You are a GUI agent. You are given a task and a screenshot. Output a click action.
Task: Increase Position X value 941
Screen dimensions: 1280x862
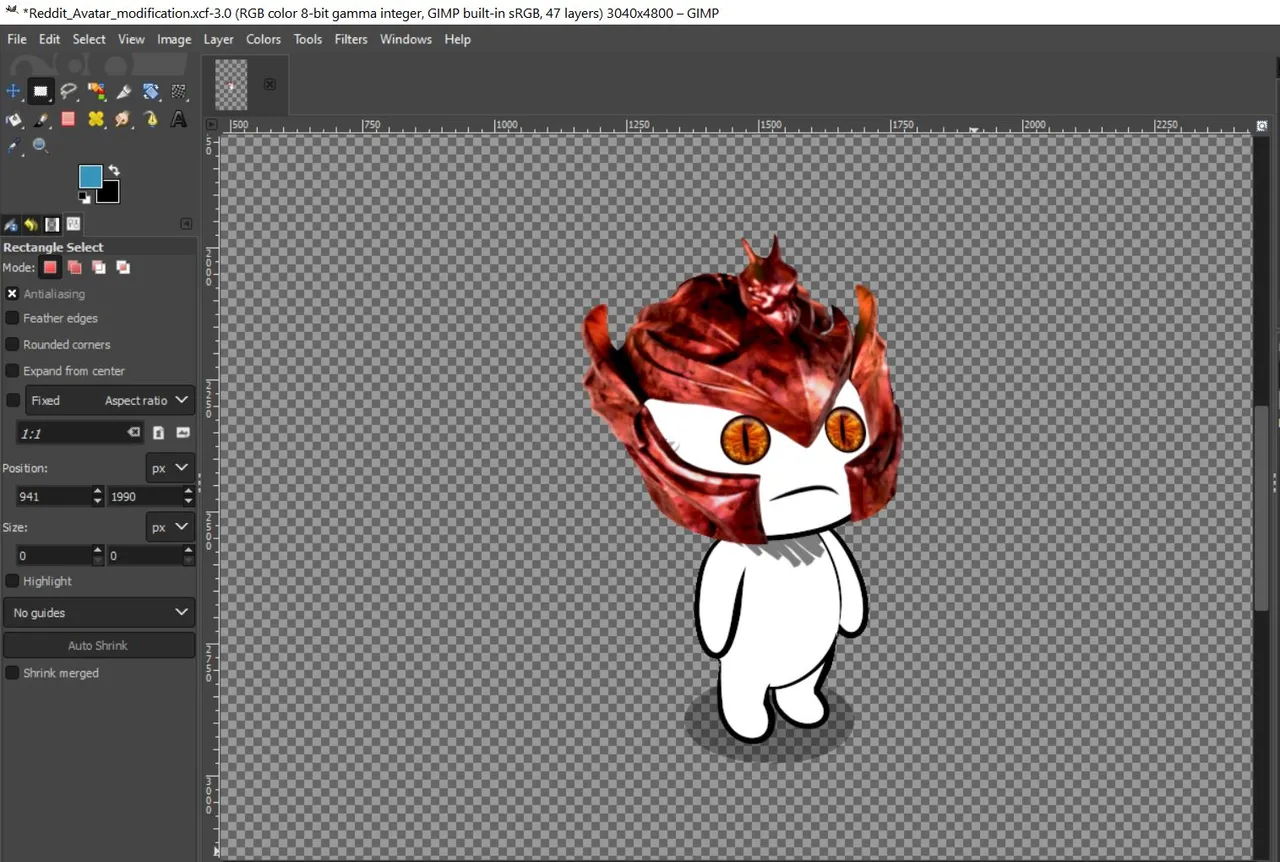click(x=97, y=491)
